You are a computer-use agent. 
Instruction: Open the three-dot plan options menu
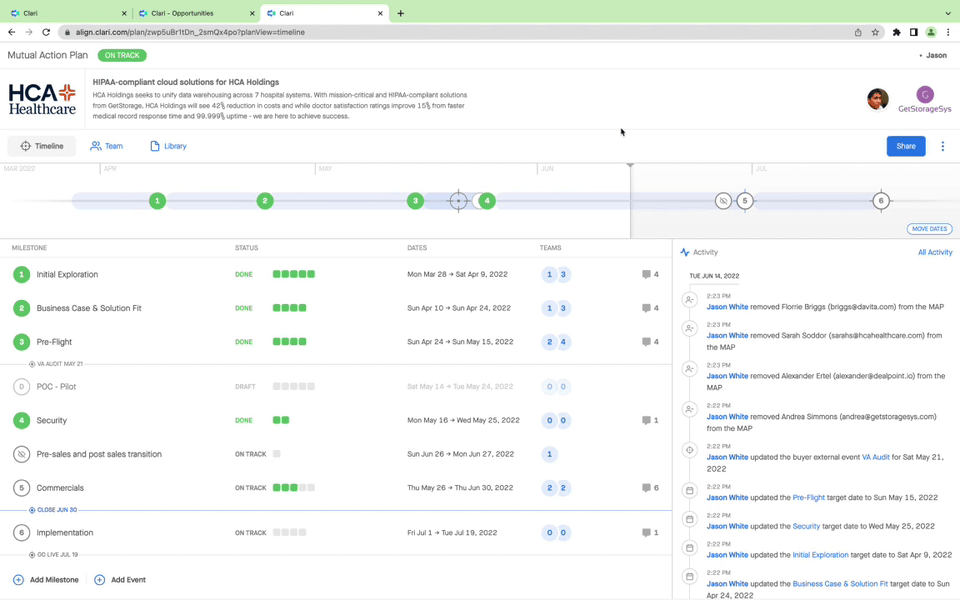click(942, 146)
